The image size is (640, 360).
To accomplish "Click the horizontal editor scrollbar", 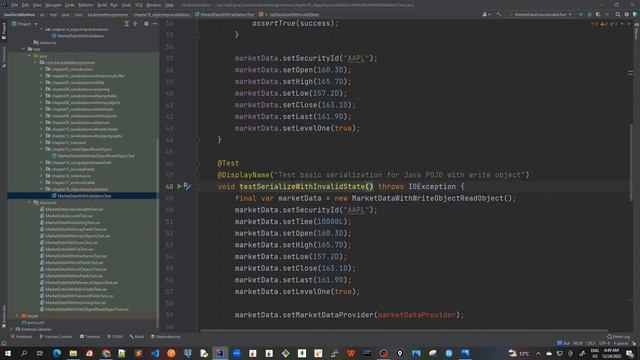I will tap(404, 331).
